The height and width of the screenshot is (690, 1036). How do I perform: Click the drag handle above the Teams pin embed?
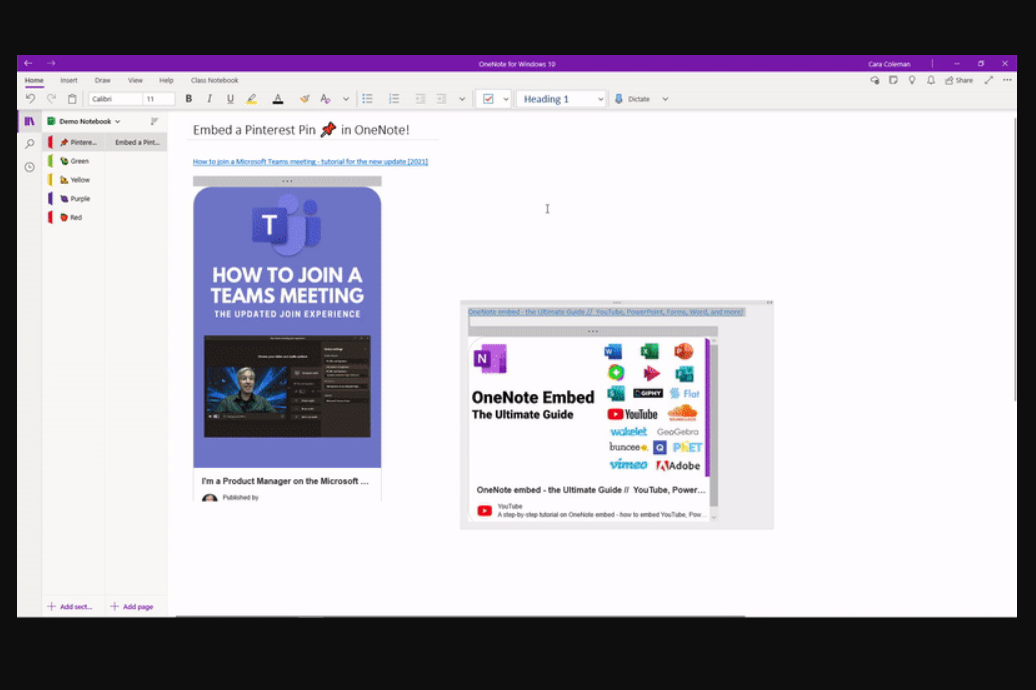287,181
